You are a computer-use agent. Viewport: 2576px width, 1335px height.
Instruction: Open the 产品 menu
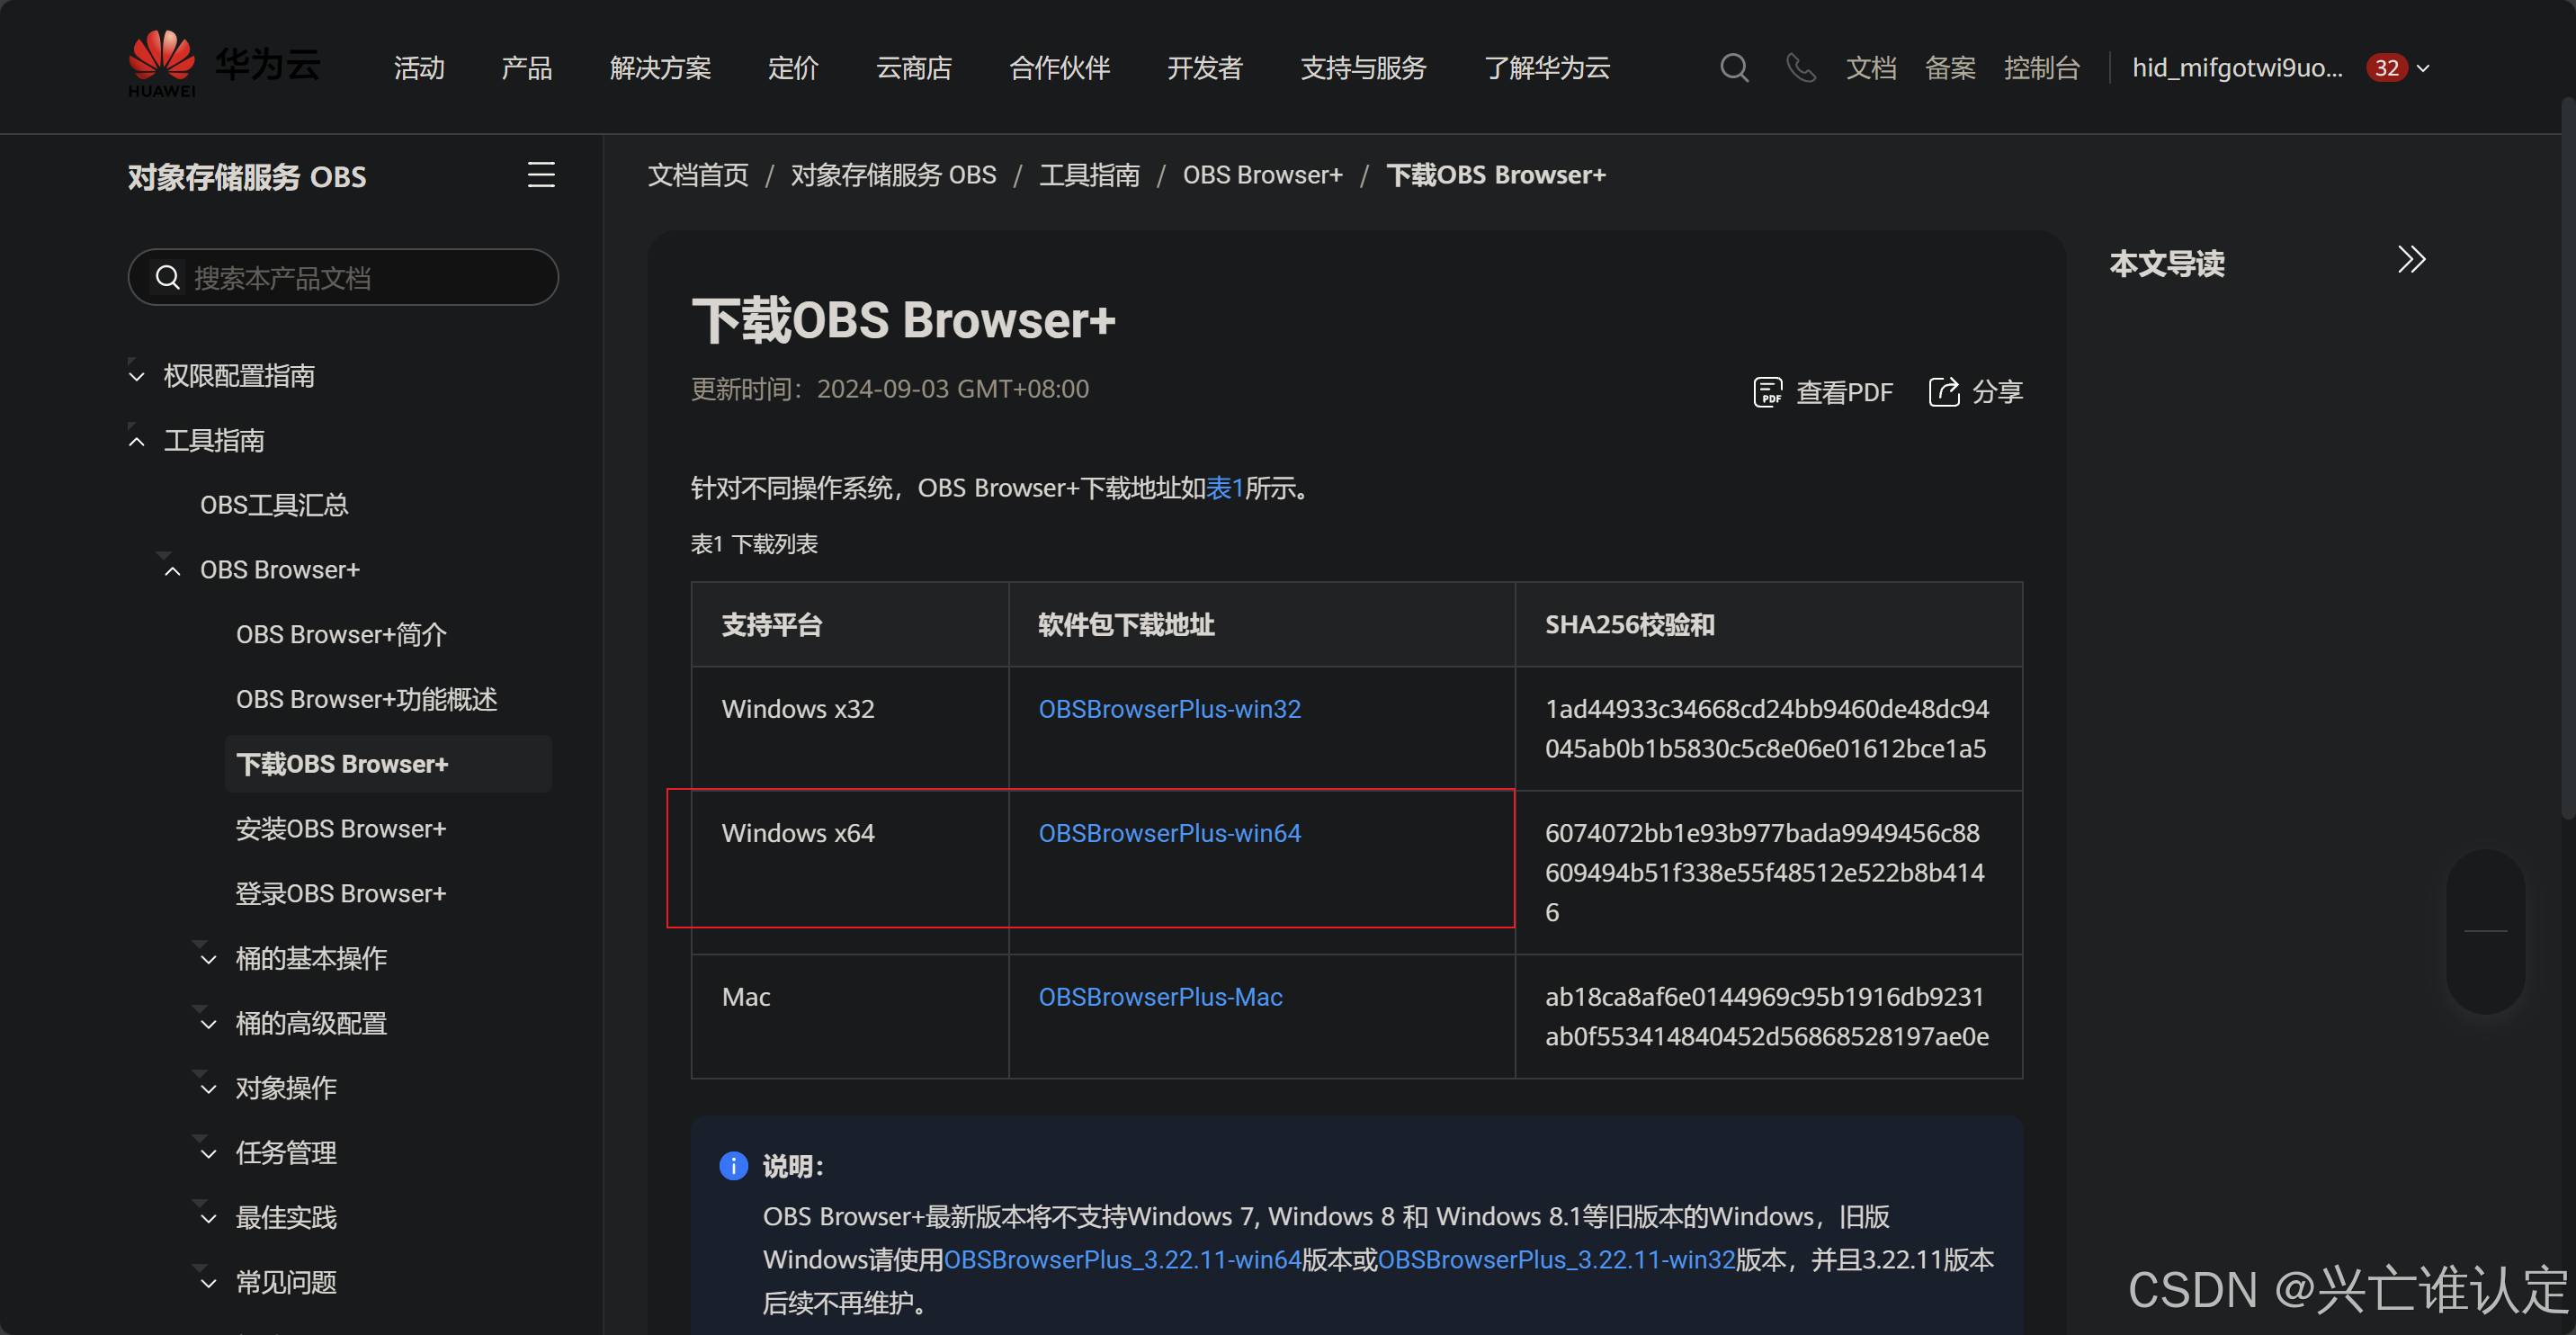(x=527, y=68)
